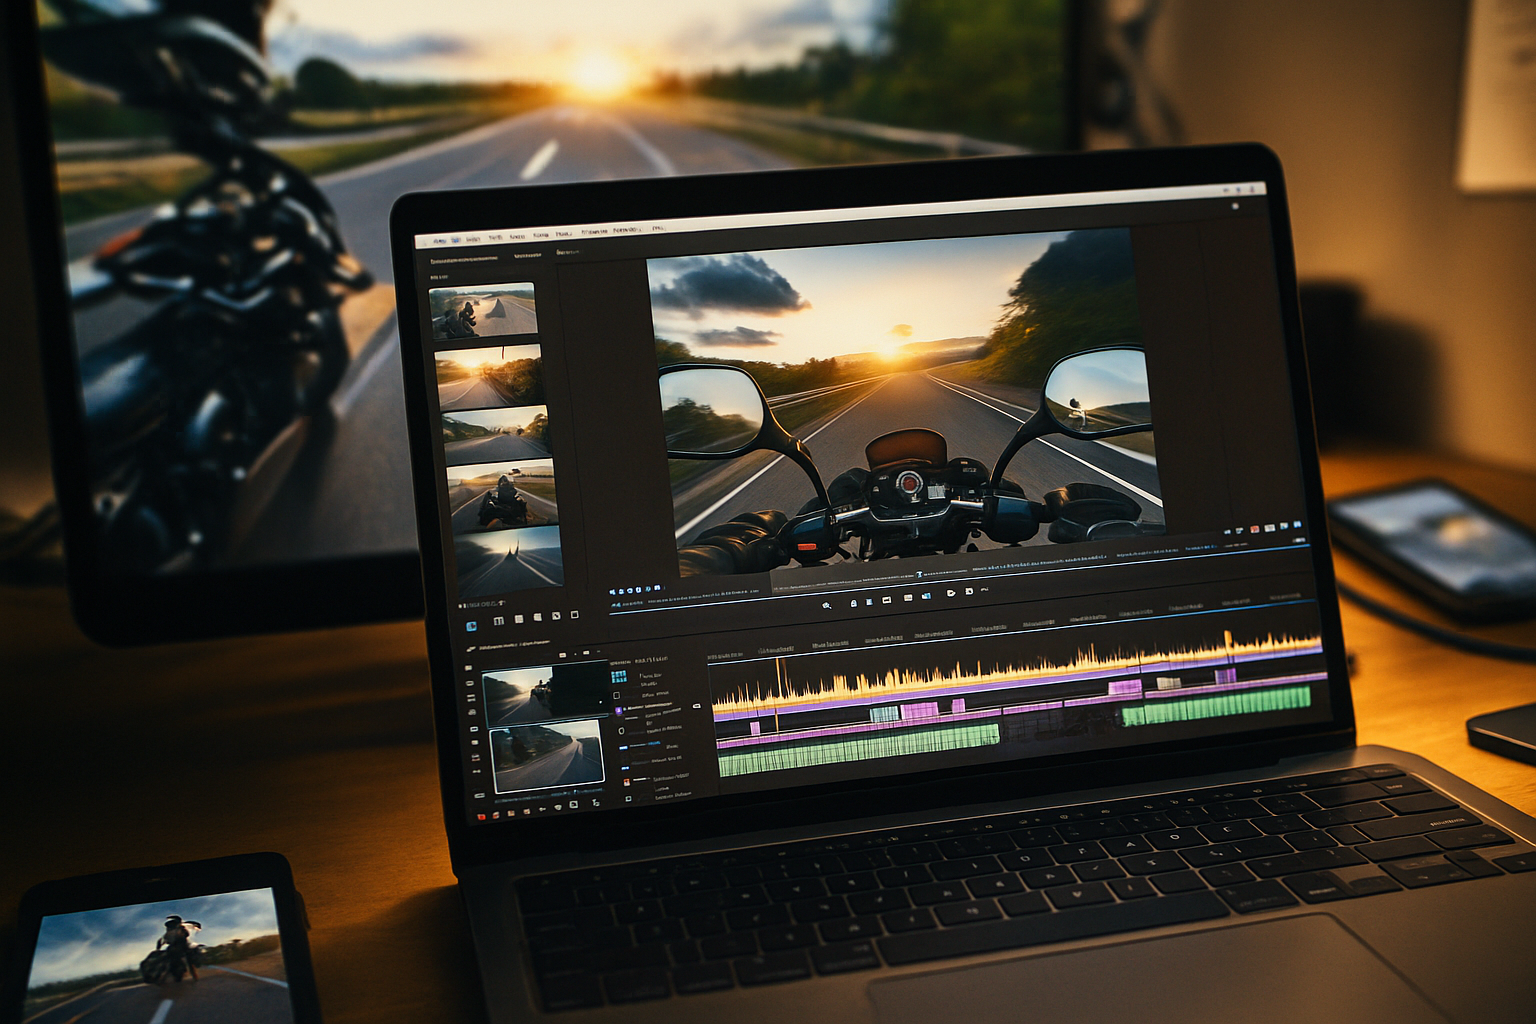The width and height of the screenshot is (1536, 1024).
Task: Select the upper darker road clip thumbnail beside the timeline
Action: (x=544, y=695)
